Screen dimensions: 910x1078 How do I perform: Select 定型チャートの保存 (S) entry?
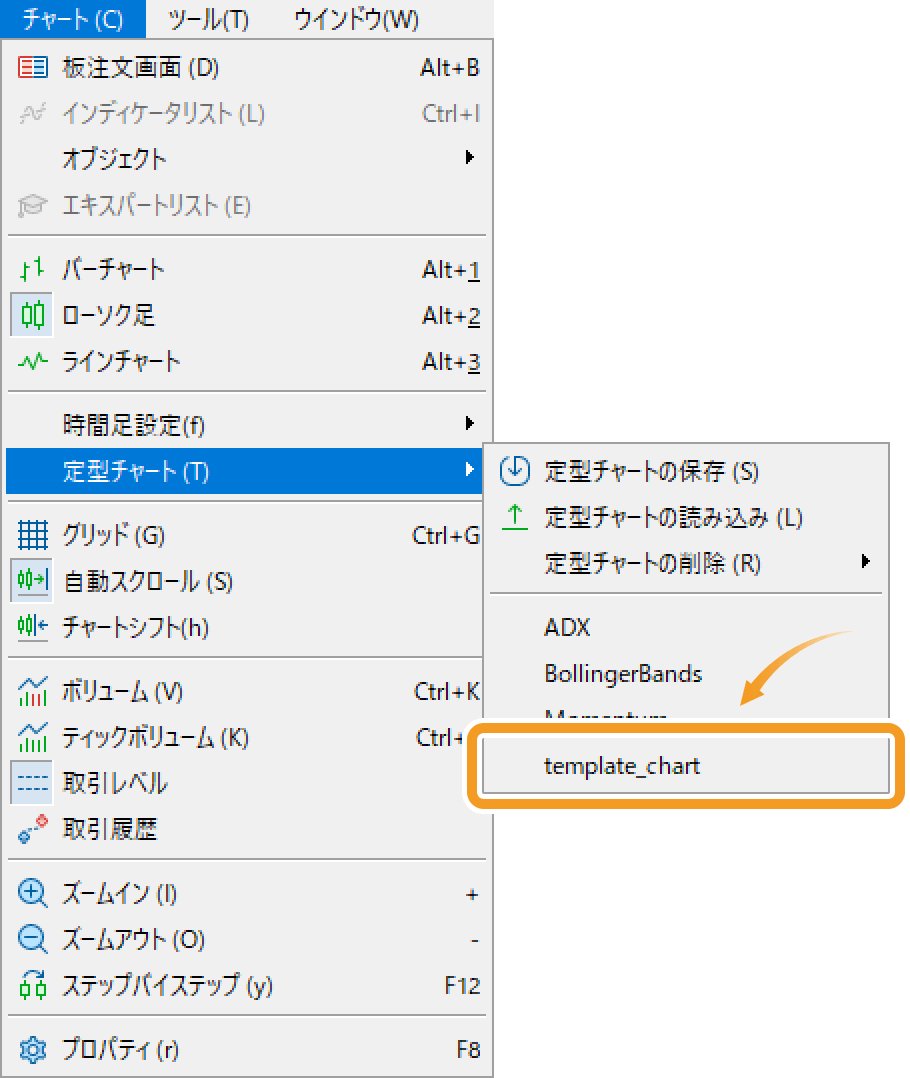[x=686, y=471]
